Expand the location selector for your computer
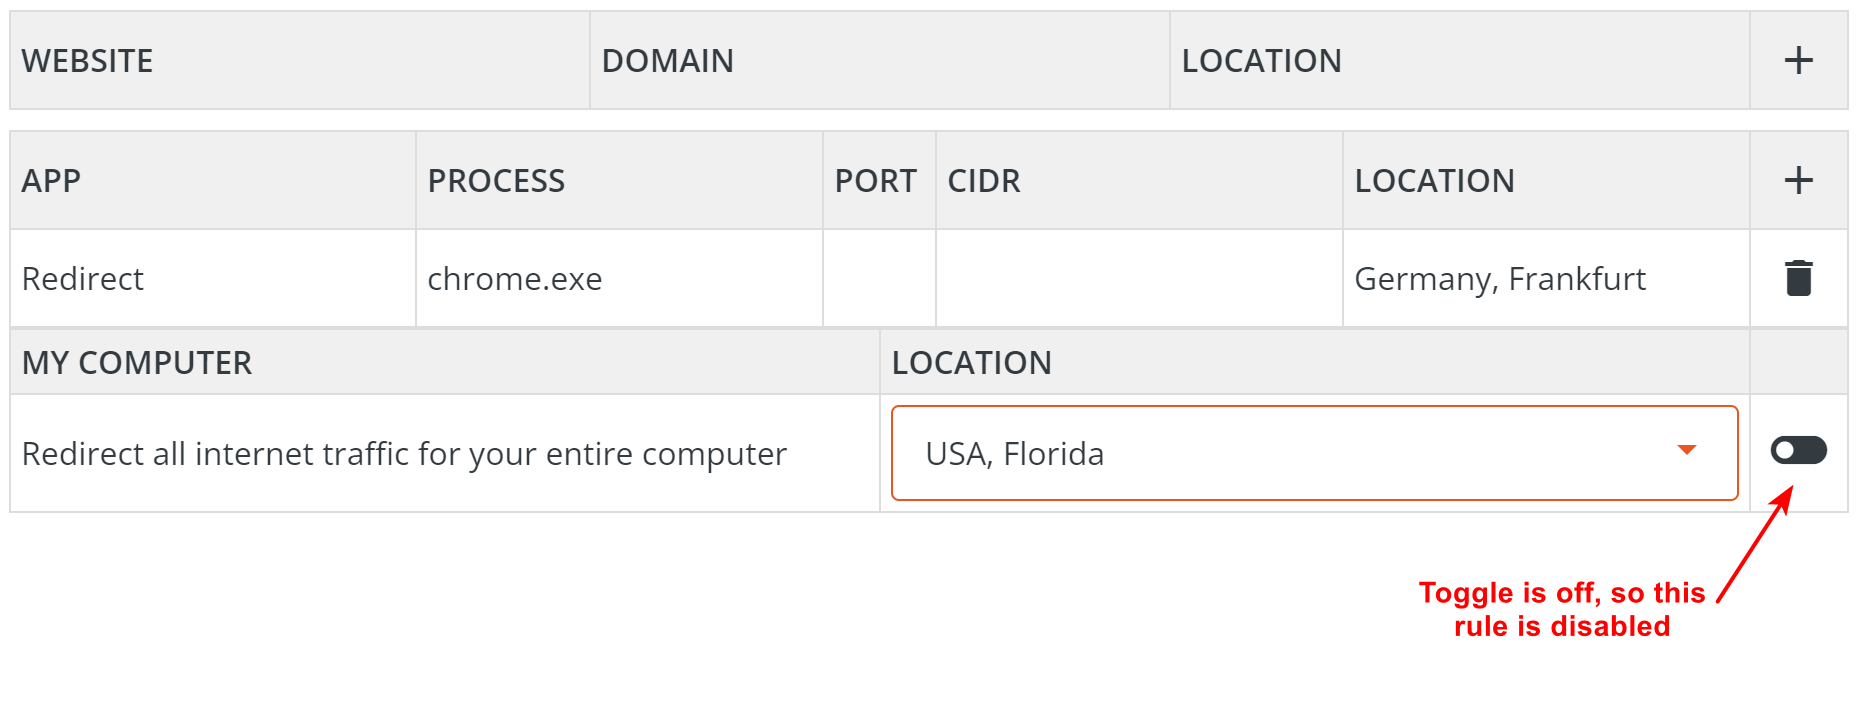The width and height of the screenshot is (1861, 703). coord(1314,452)
